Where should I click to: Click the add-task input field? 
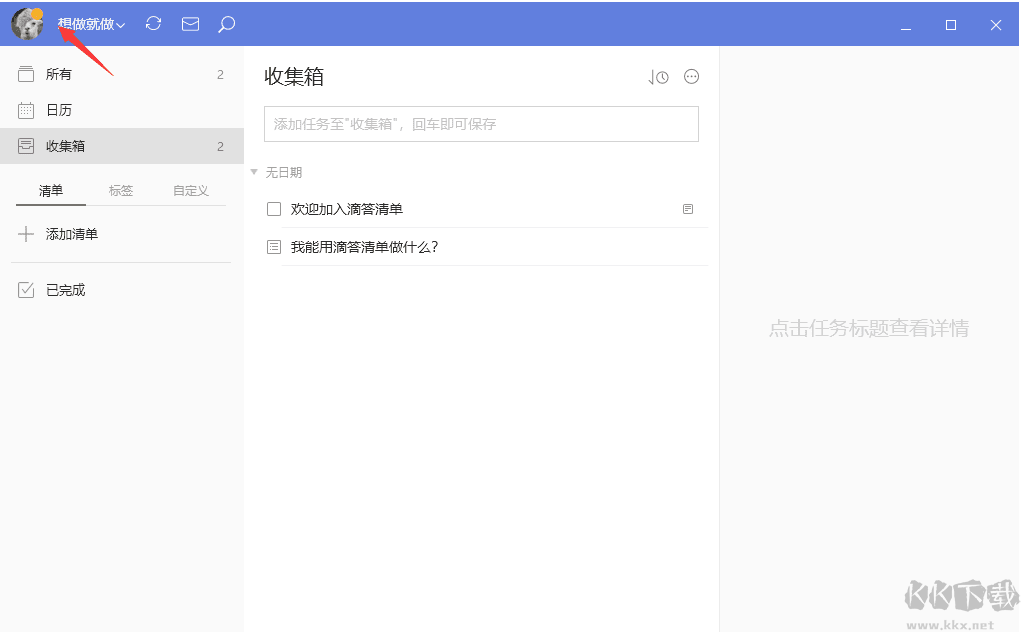pos(481,123)
